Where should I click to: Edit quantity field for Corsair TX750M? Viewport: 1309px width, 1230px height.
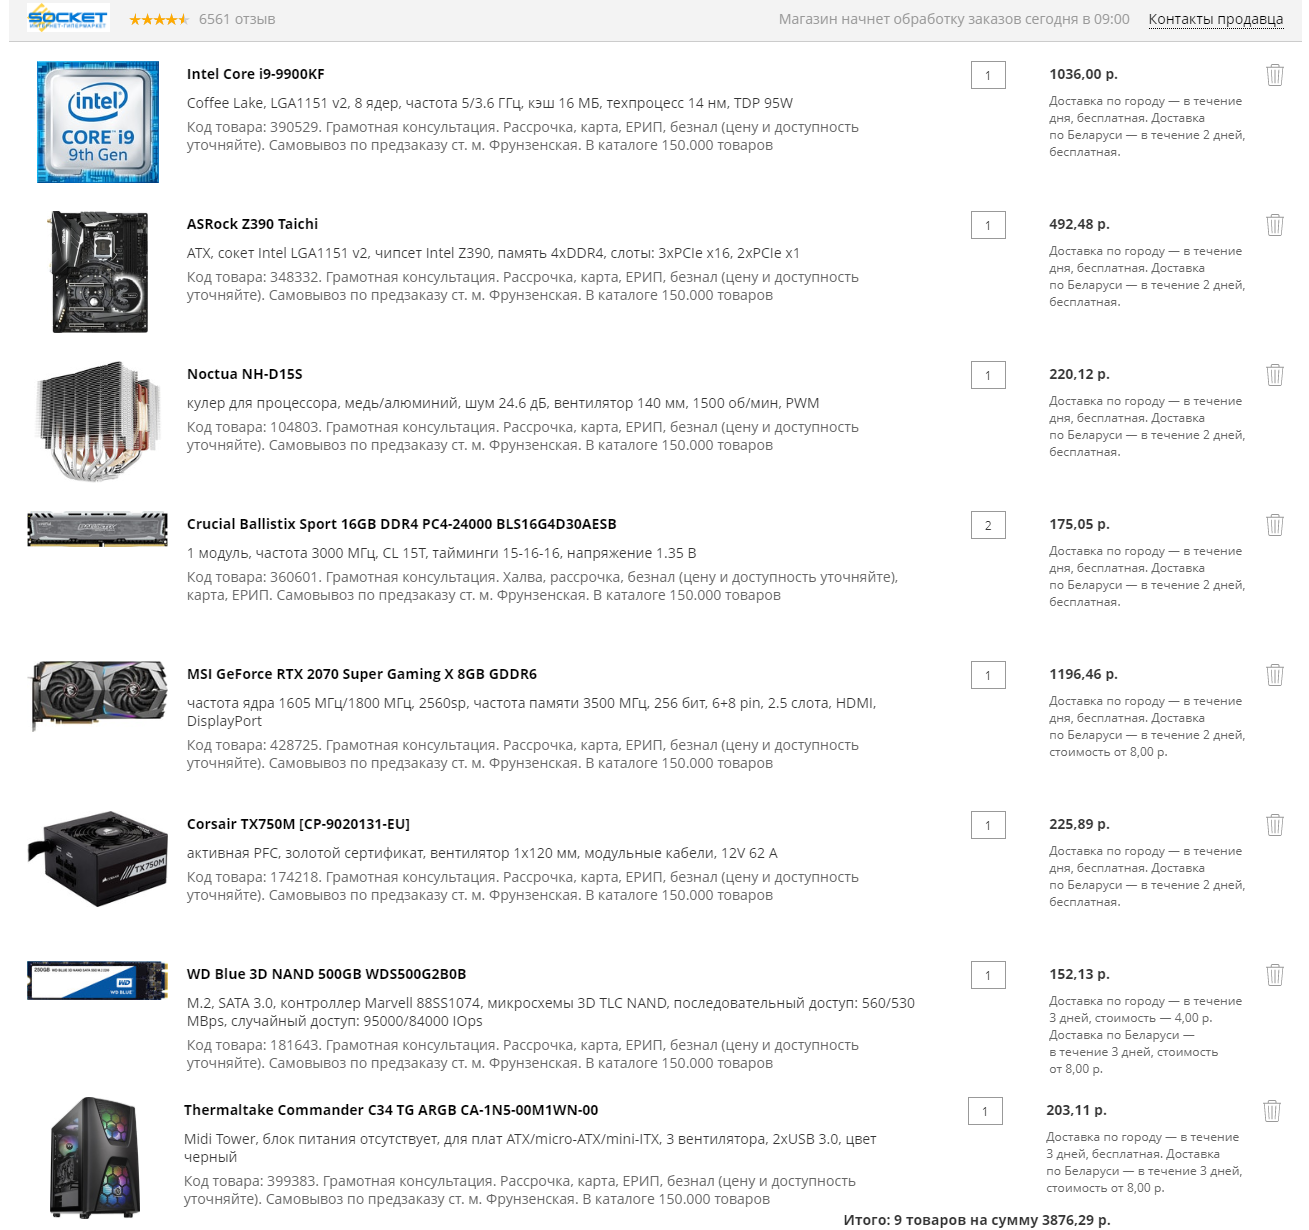(x=988, y=825)
